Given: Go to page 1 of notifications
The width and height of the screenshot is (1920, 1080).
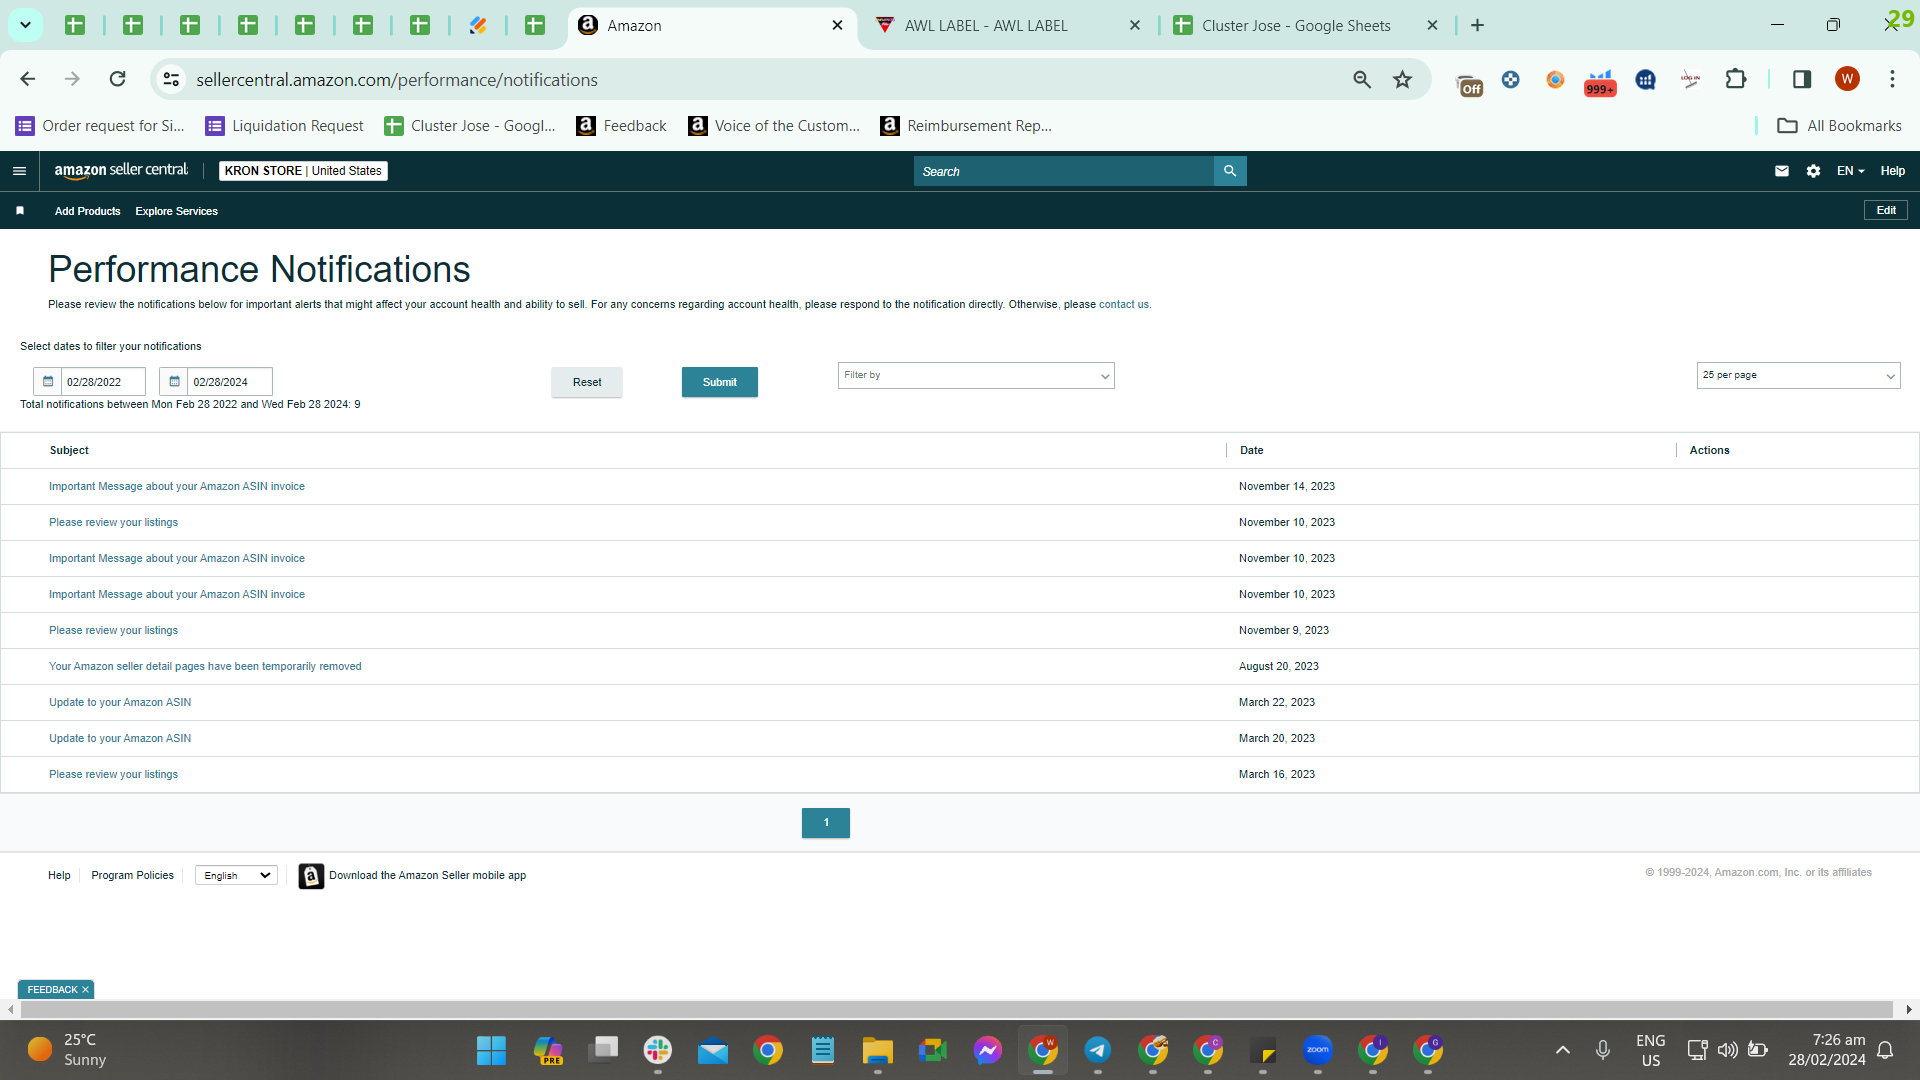Looking at the screenshot, I should (x=826, y=823).
